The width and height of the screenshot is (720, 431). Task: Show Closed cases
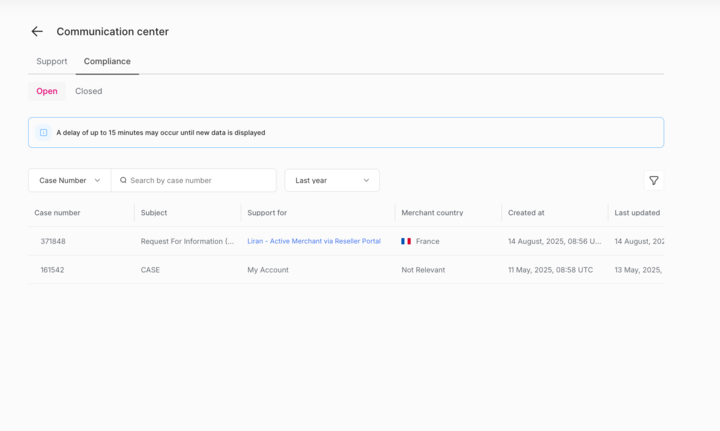tap(89, 91)
